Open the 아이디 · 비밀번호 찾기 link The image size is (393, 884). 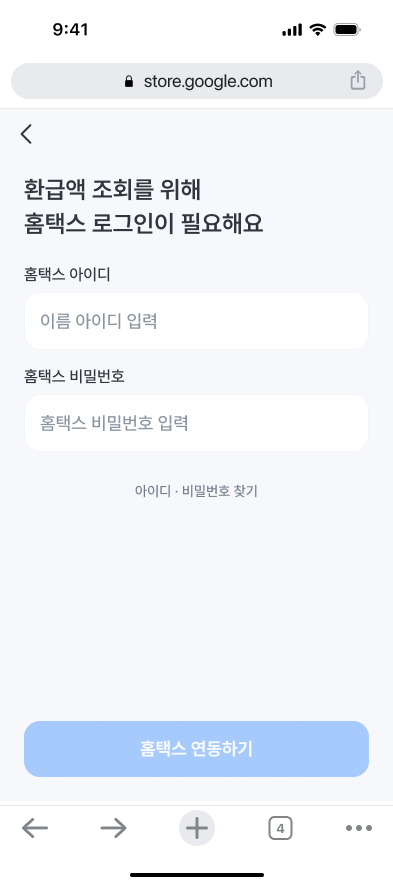[196, 491]
